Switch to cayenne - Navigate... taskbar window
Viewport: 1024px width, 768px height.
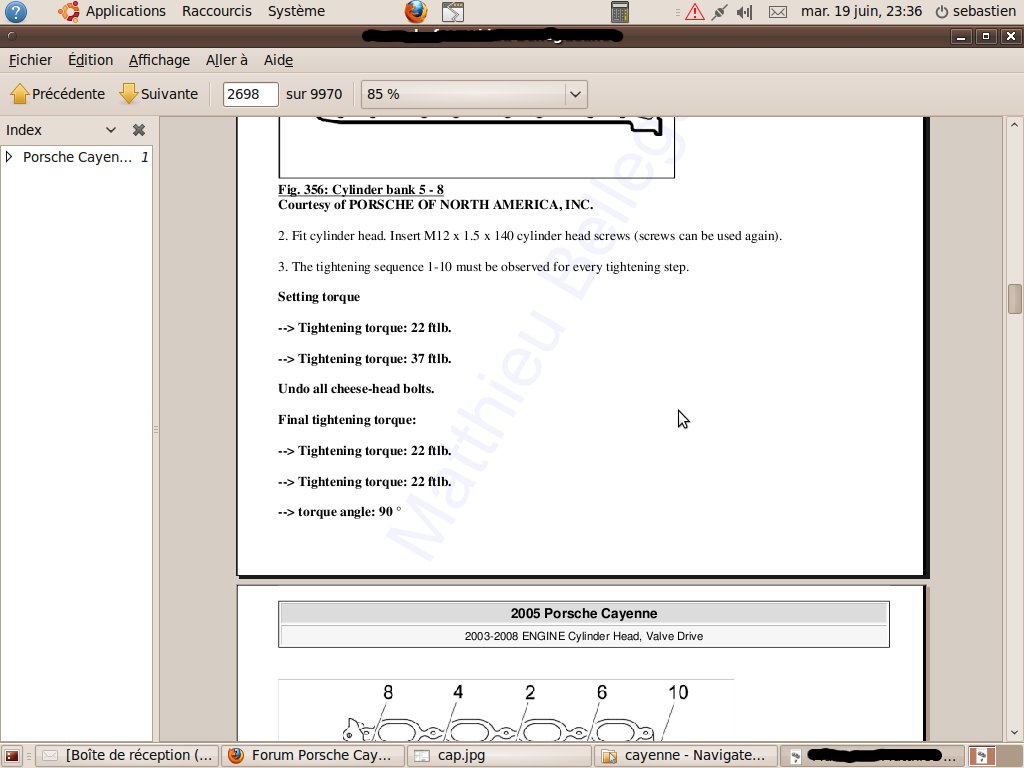(685, 756)
